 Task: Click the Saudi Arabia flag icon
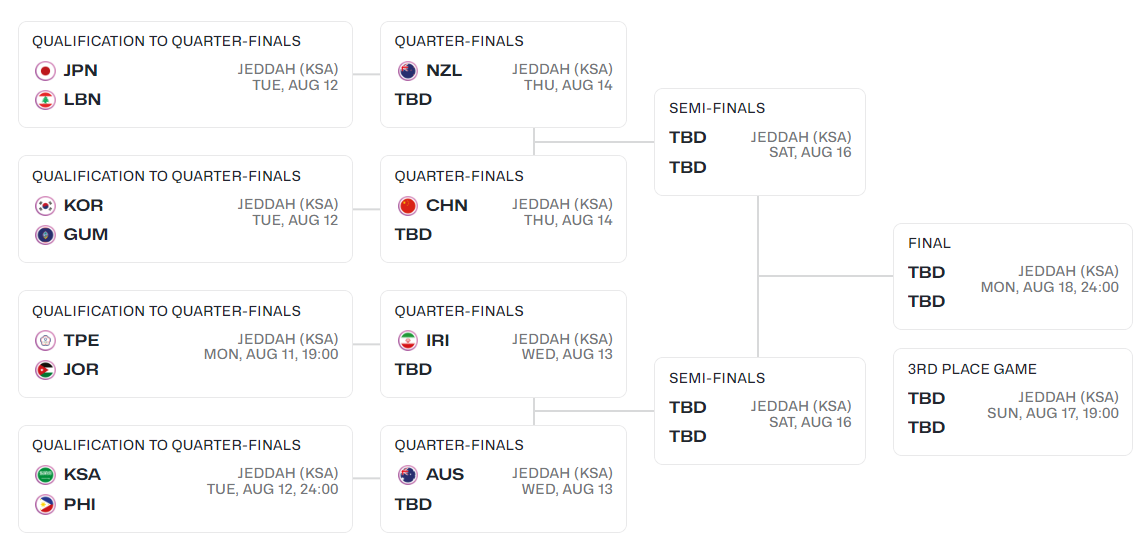point(45,475)
